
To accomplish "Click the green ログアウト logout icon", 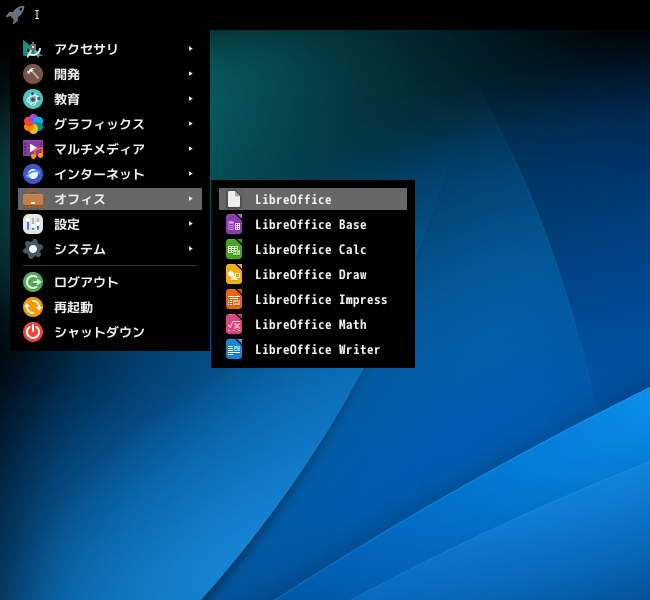I will pos(33,282).
